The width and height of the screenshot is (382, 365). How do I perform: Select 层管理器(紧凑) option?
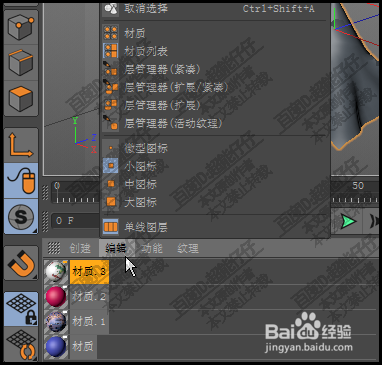click(x=215, y=69)
